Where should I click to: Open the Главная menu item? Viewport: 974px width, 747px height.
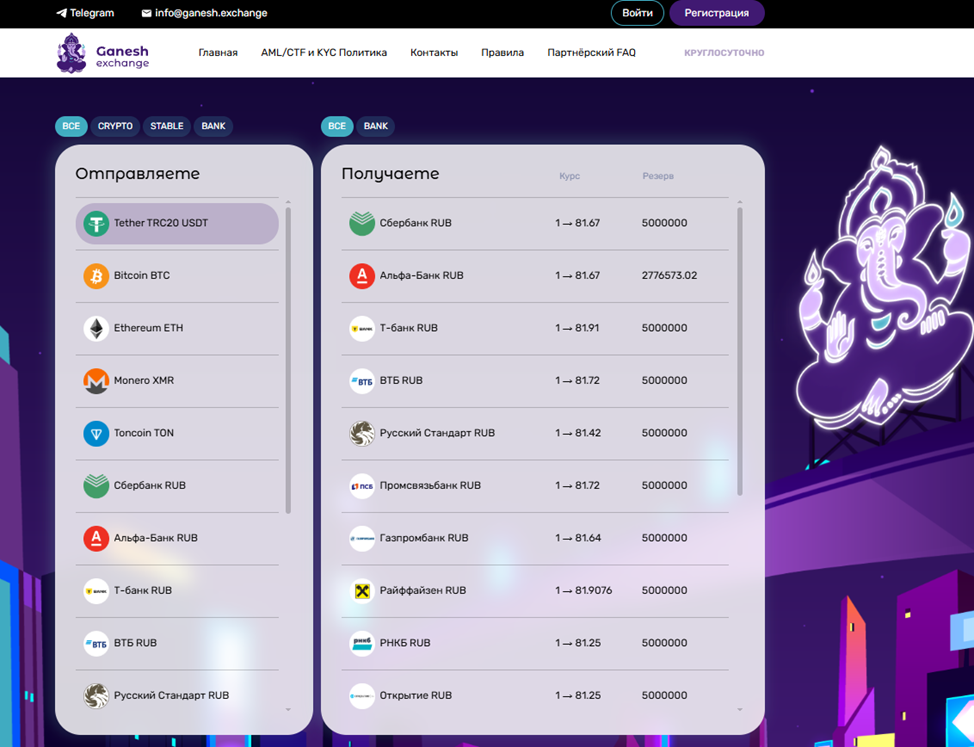point(218,53)
